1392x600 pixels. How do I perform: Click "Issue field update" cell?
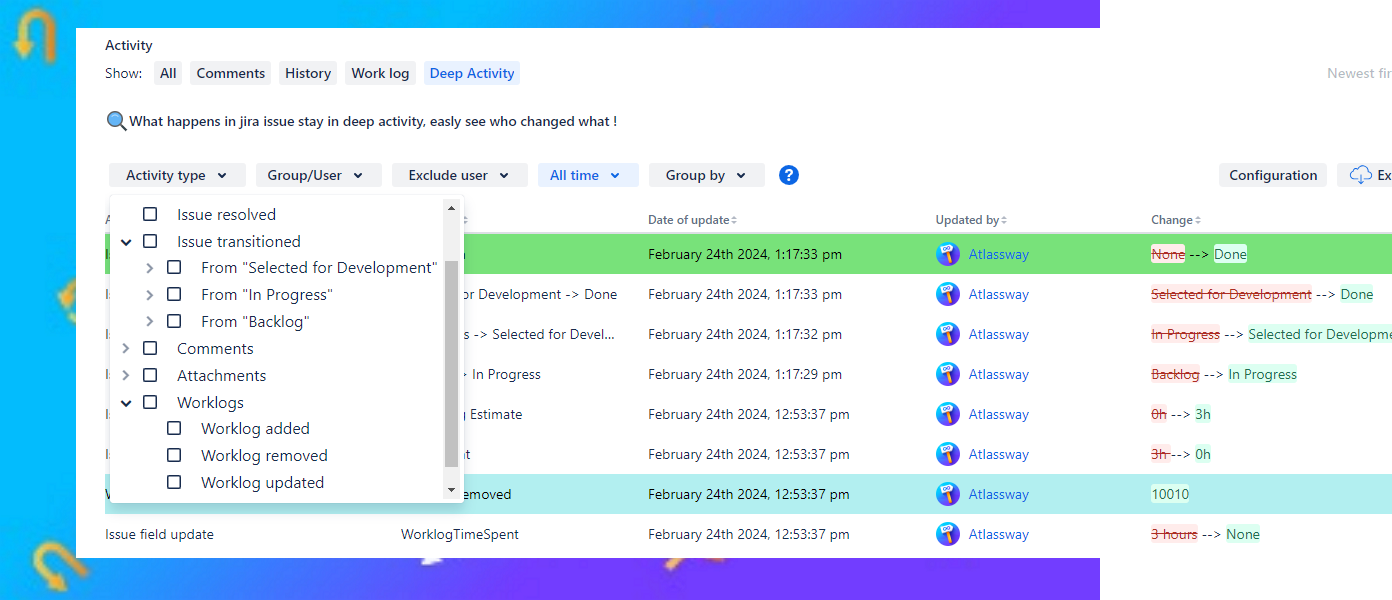[159, 534]
